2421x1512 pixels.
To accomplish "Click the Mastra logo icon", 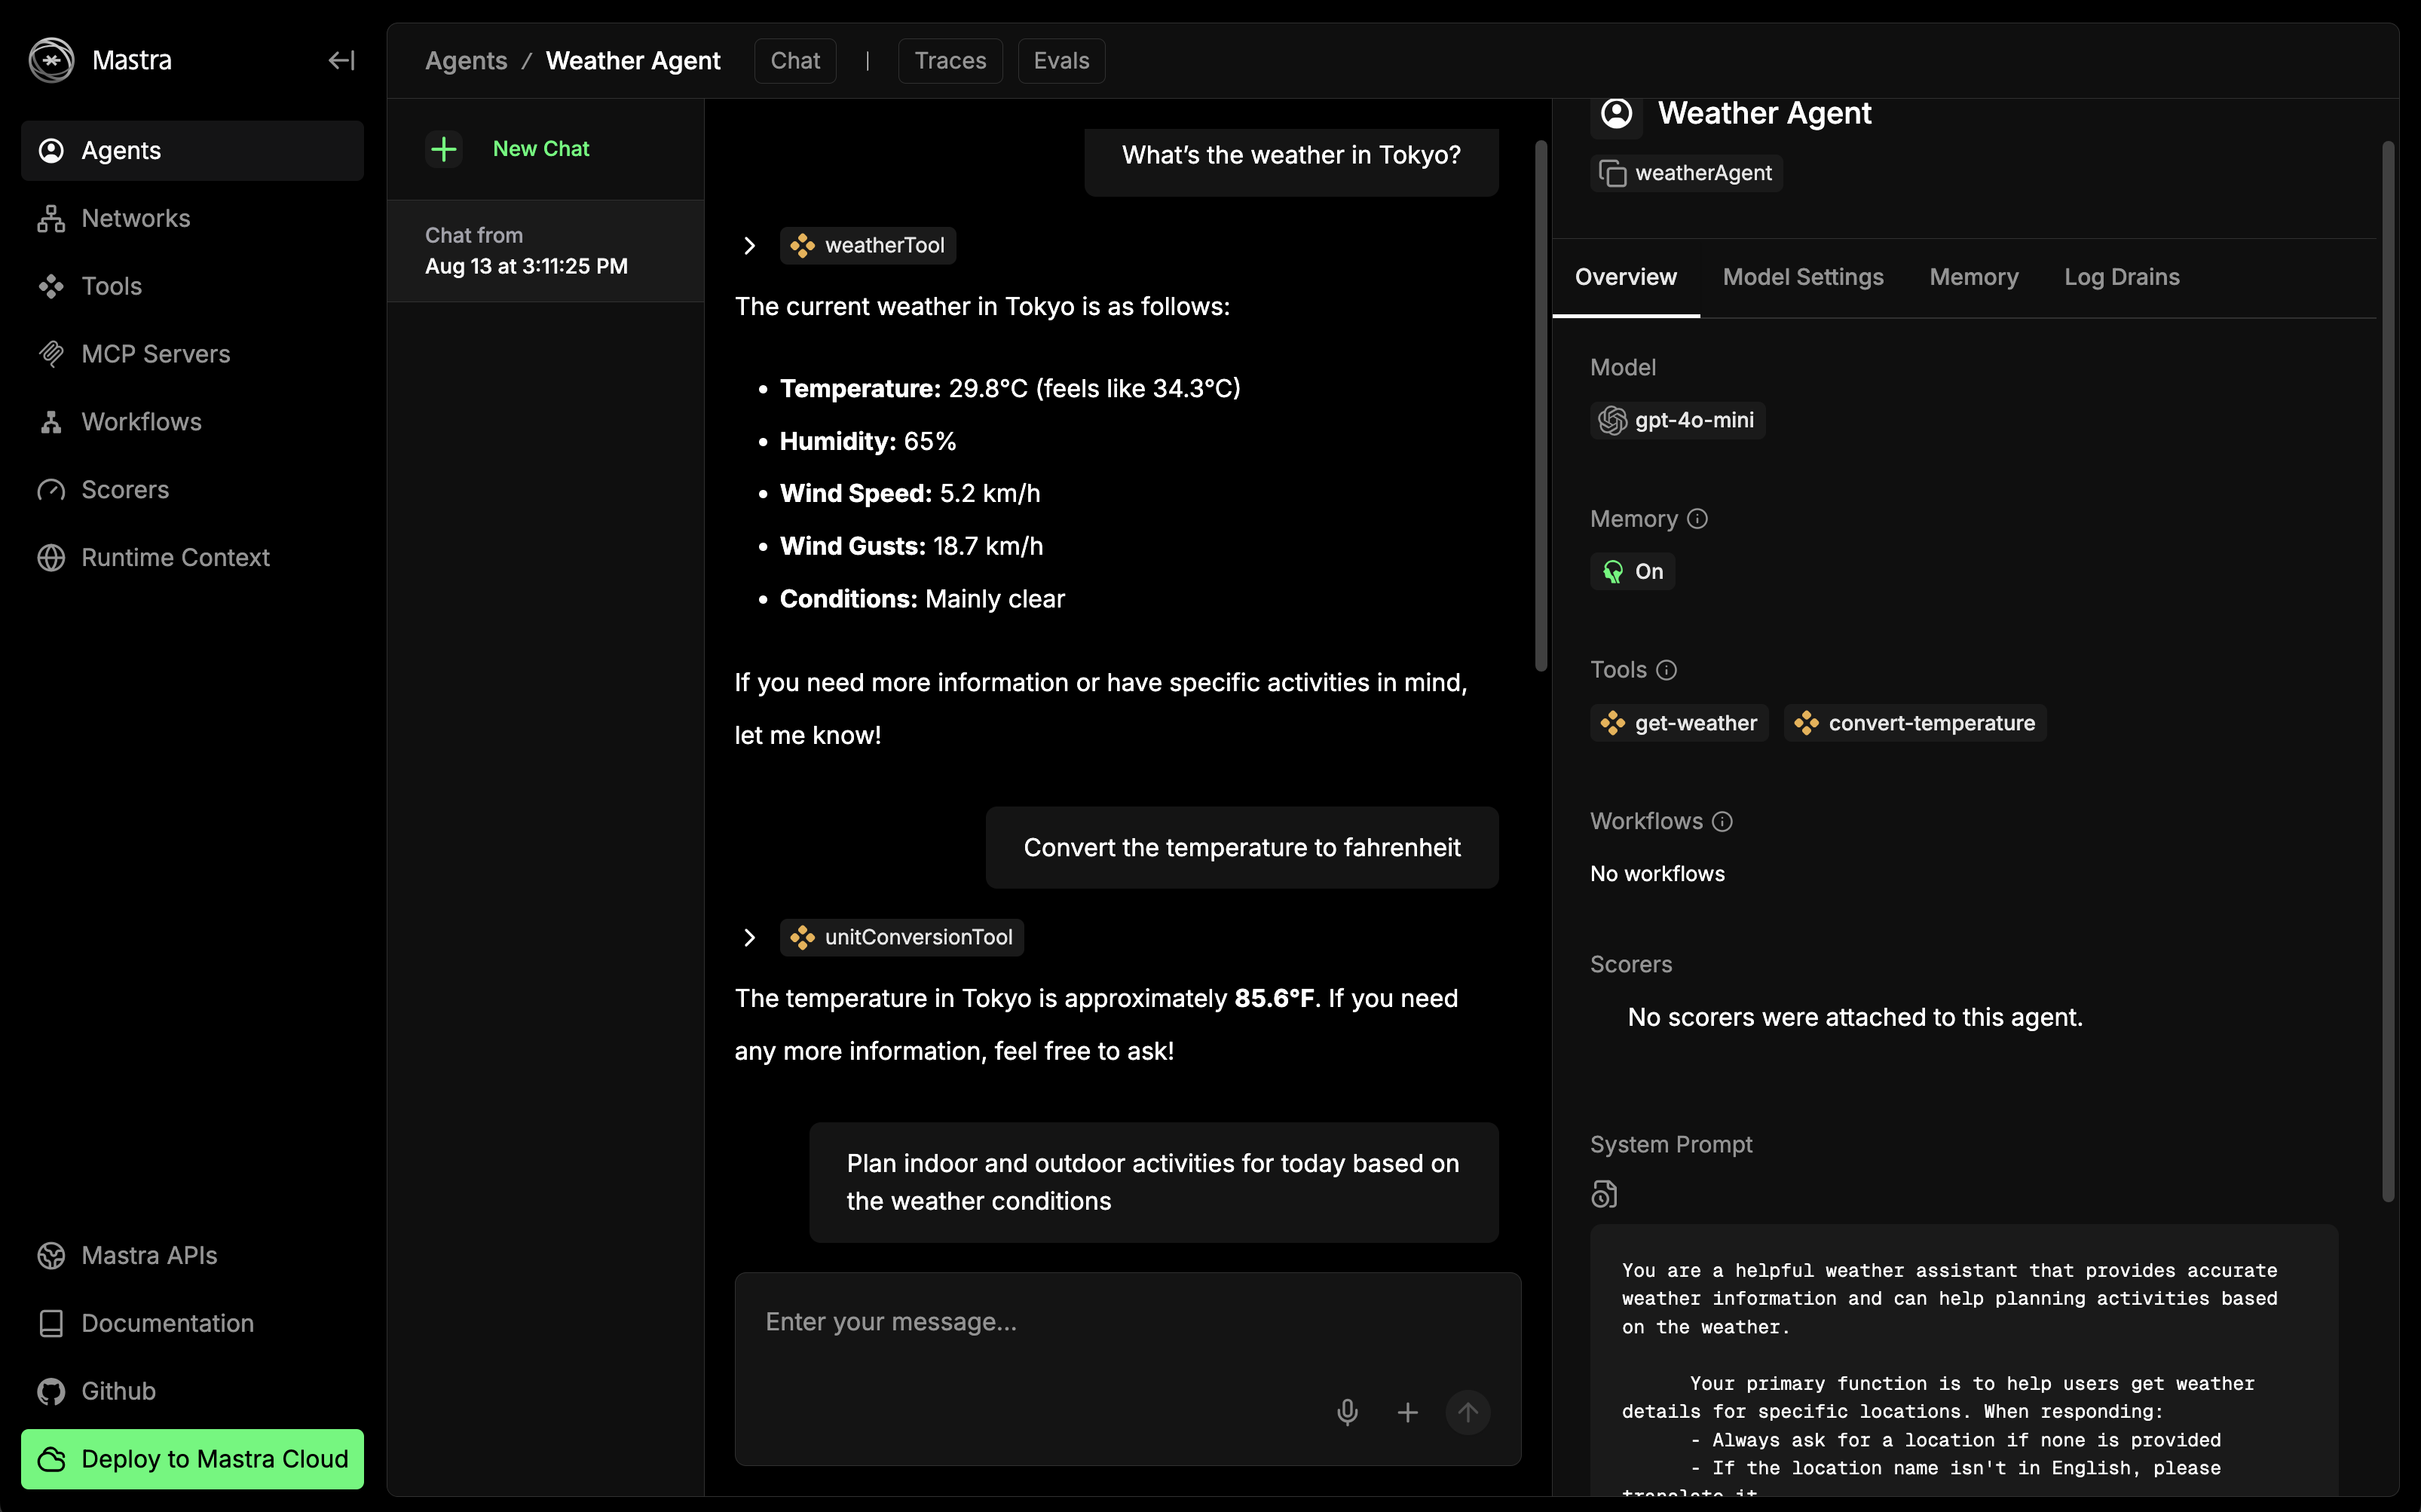I will pos(51,61).
